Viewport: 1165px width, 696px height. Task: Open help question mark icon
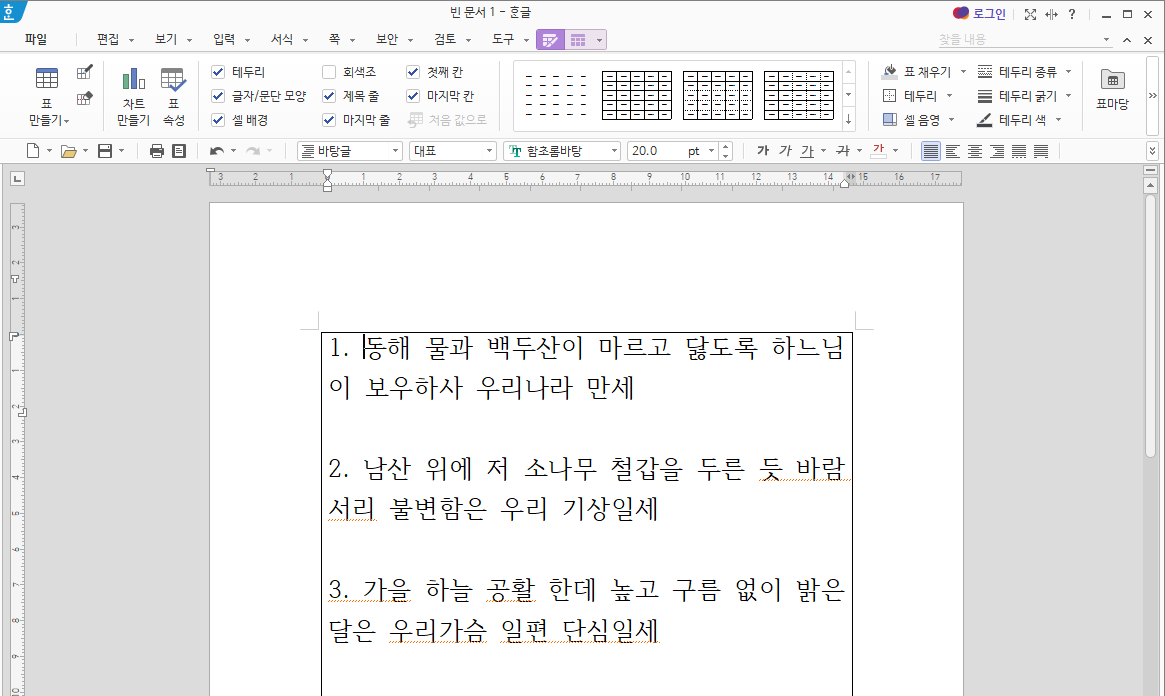pyautogui.click(x=1071, y=14)
